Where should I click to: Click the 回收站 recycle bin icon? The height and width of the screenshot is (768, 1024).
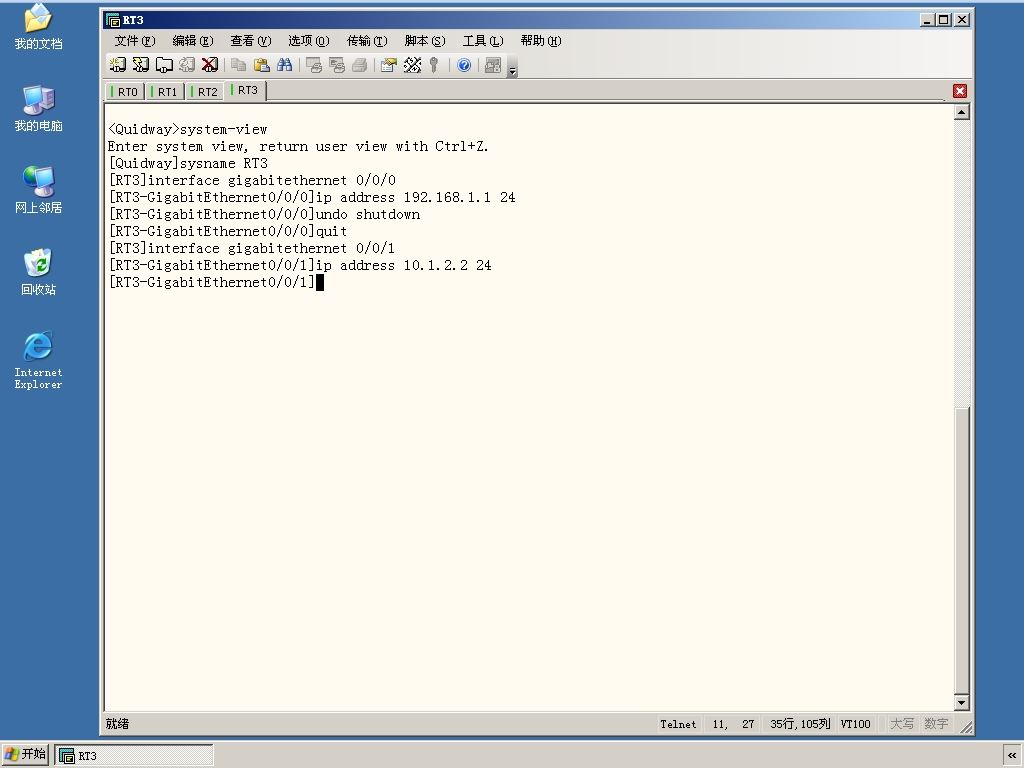38,272
